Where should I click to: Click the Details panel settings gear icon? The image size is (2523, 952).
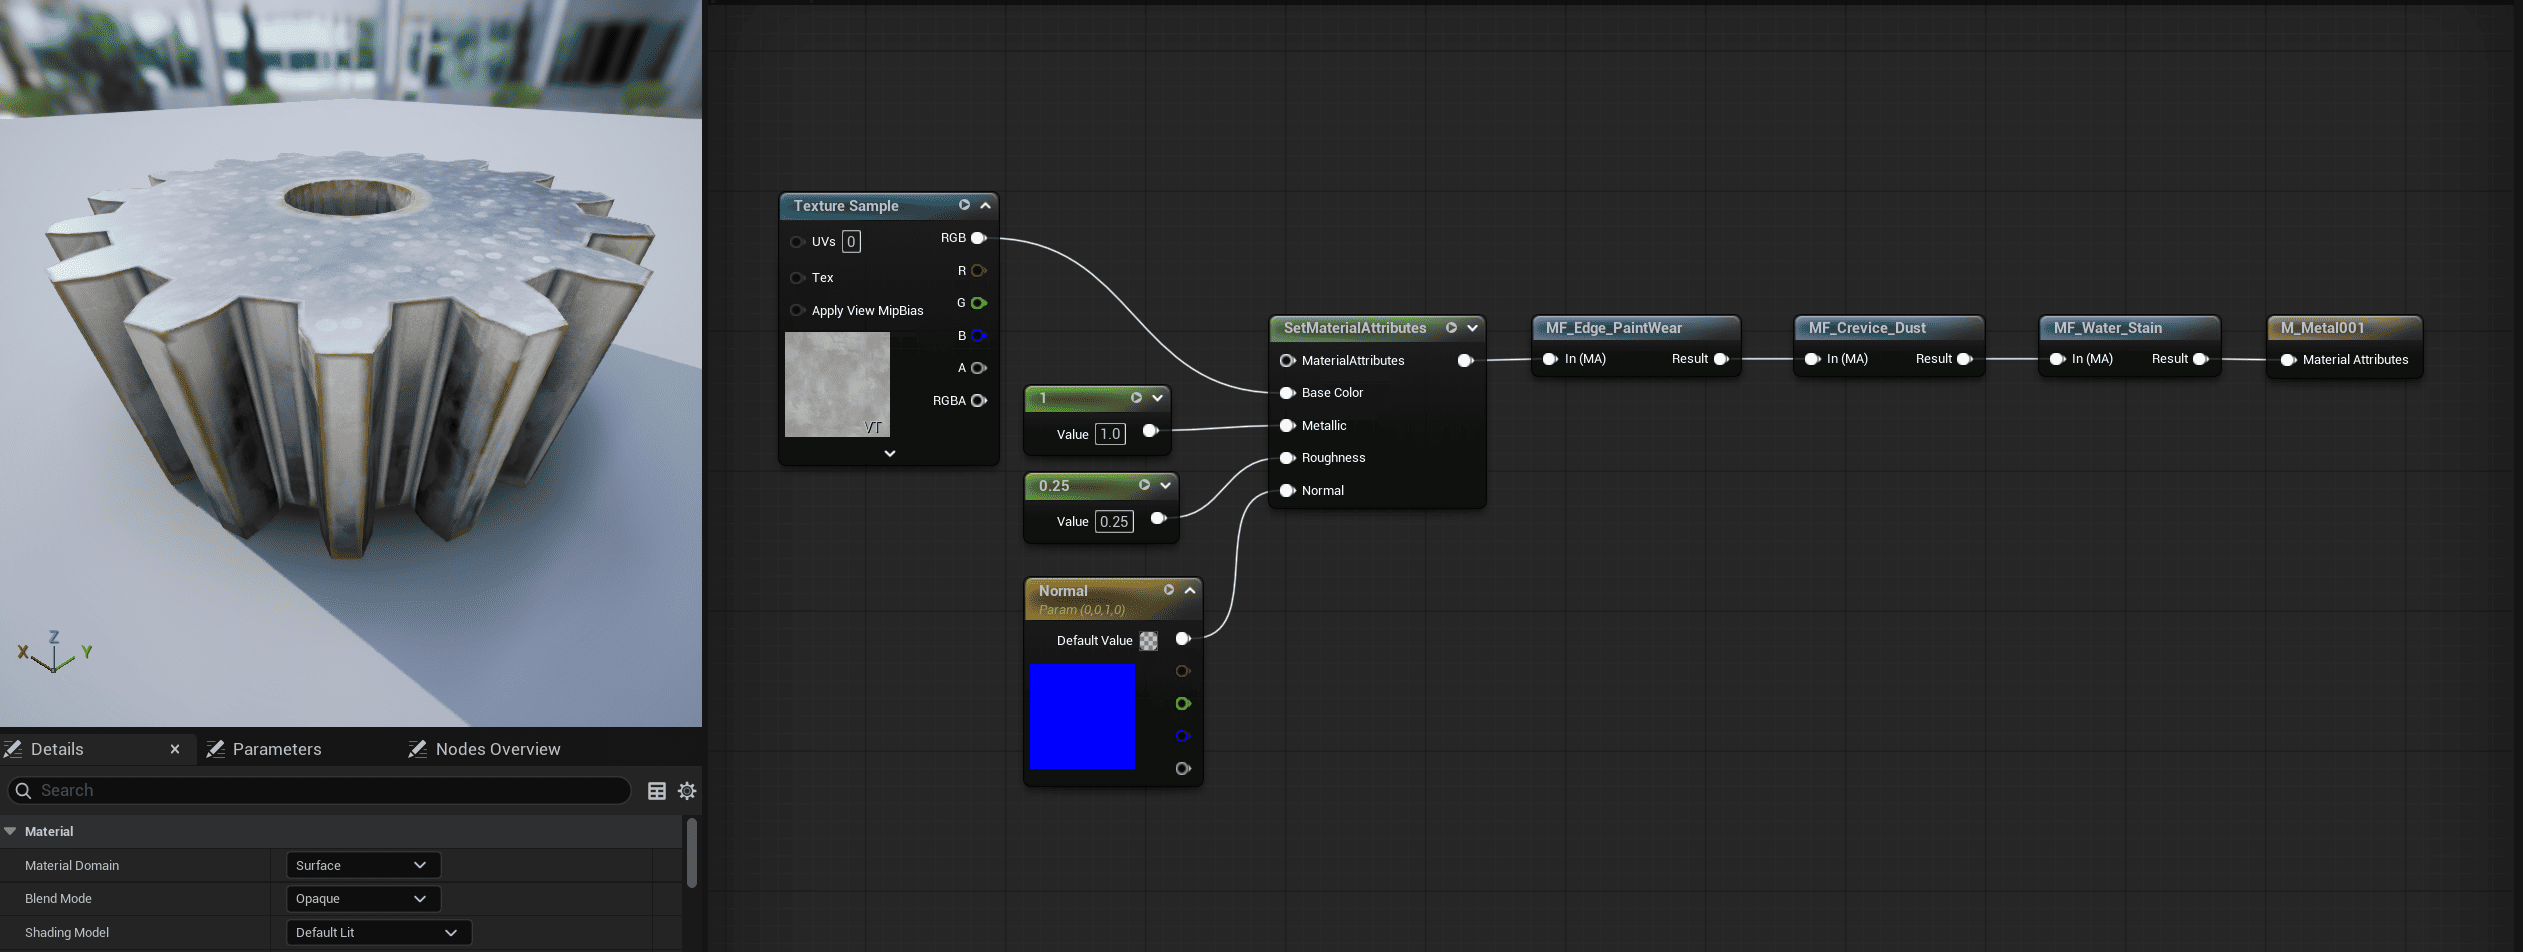coord(687,791)
